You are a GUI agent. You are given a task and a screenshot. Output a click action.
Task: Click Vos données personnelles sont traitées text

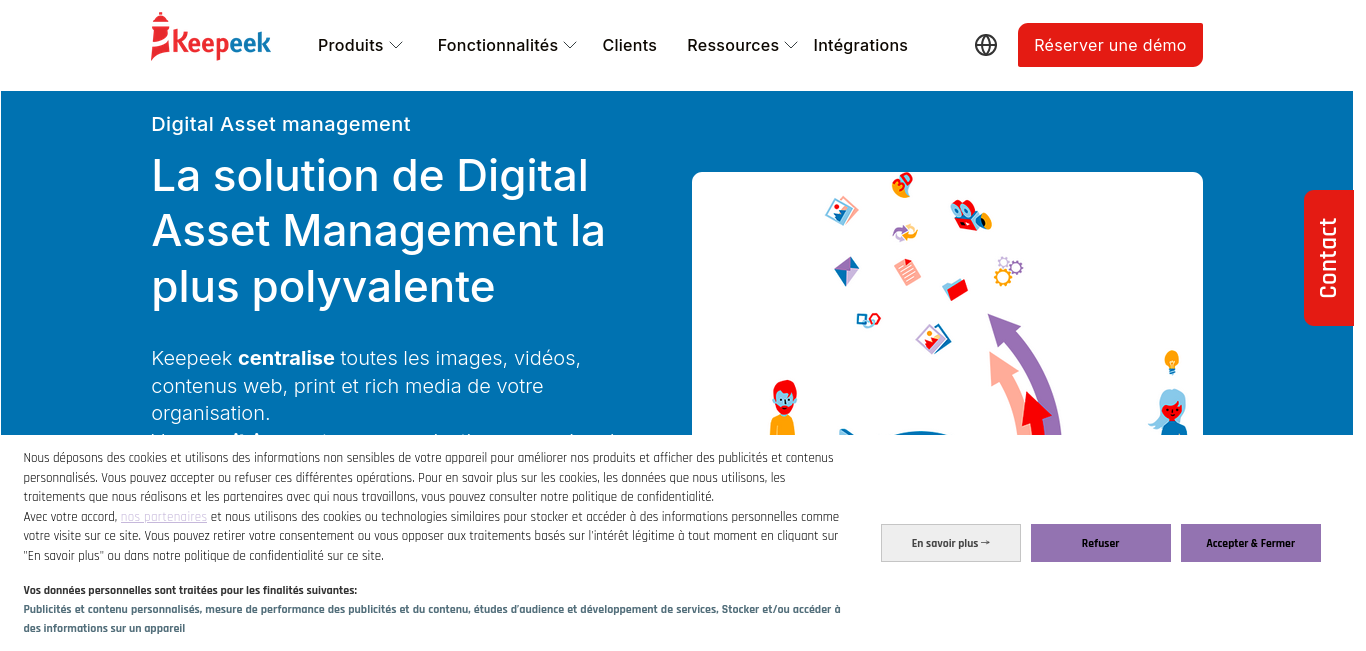190,590
